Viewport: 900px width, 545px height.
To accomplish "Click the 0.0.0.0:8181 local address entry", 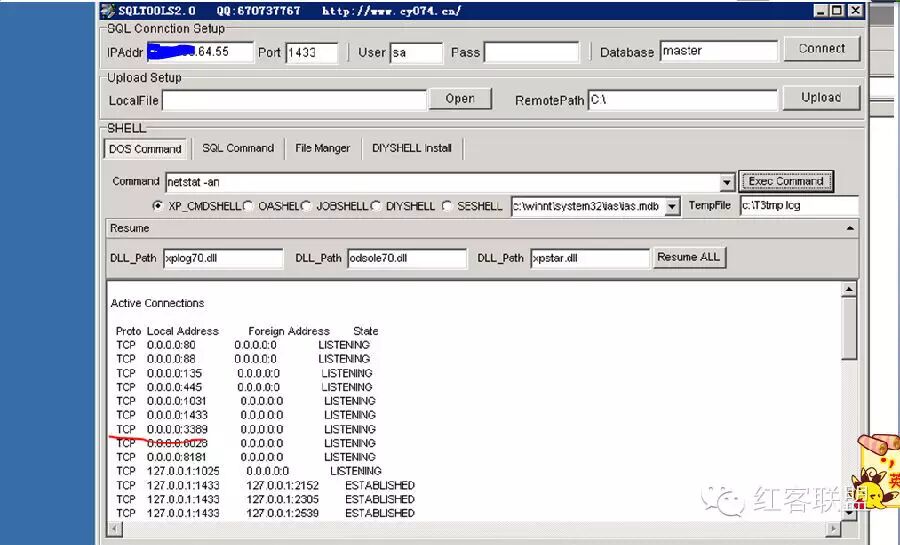I will [177, 457].
